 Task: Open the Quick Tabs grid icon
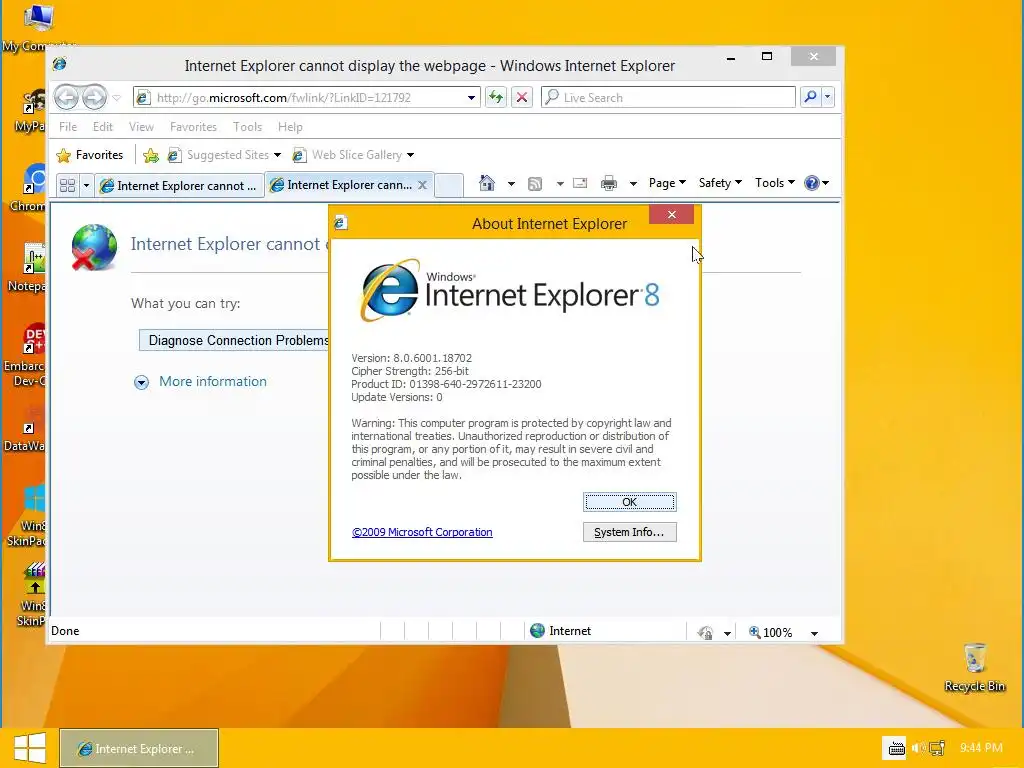pyautogui.click(x=67, y=185)
